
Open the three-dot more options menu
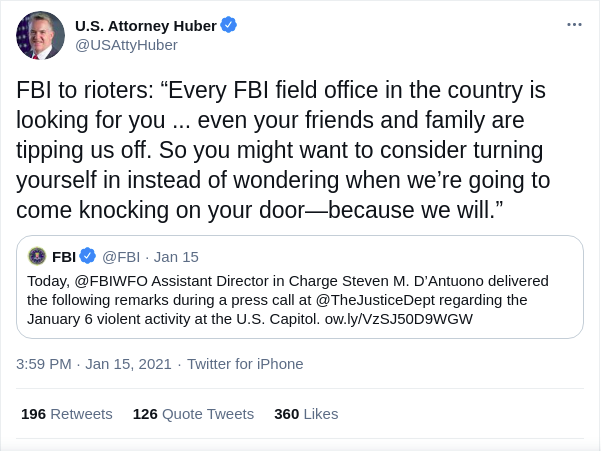(x=574, y=24)
